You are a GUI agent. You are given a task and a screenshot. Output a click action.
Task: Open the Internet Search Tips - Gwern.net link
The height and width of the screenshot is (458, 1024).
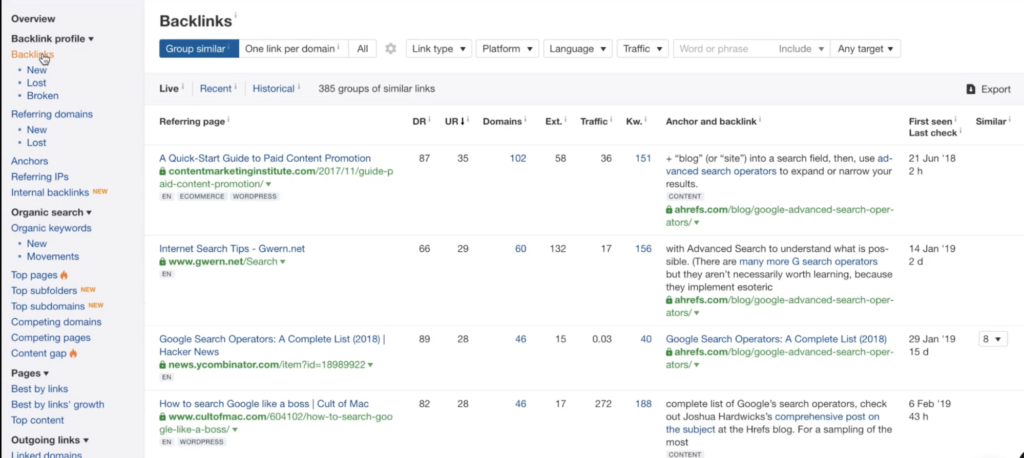click(x=232, y=249)
